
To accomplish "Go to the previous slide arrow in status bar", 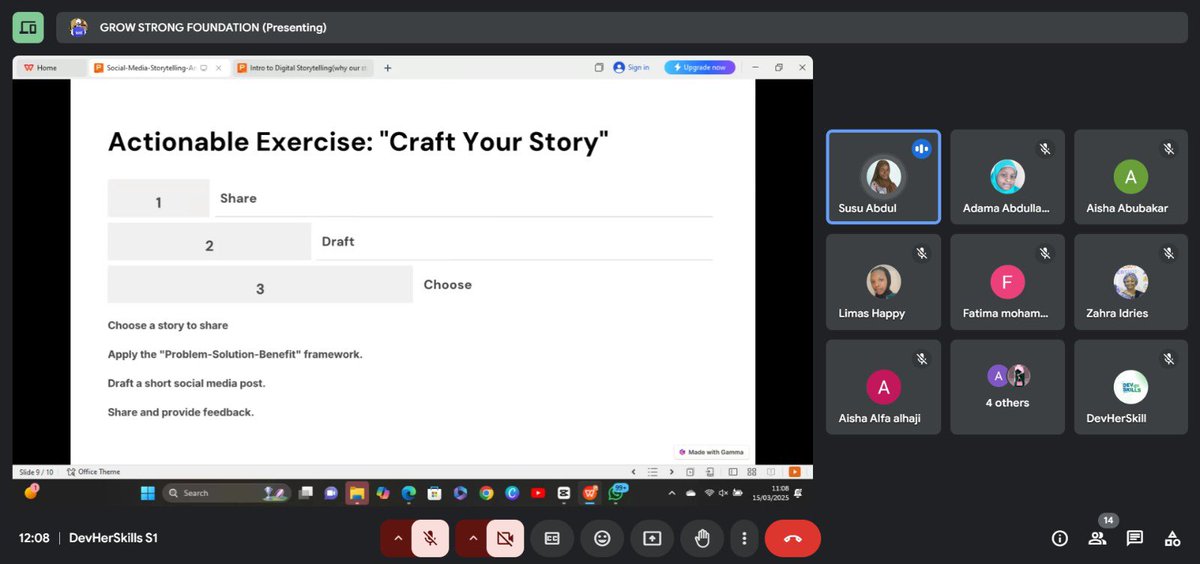I will [632, 472].
